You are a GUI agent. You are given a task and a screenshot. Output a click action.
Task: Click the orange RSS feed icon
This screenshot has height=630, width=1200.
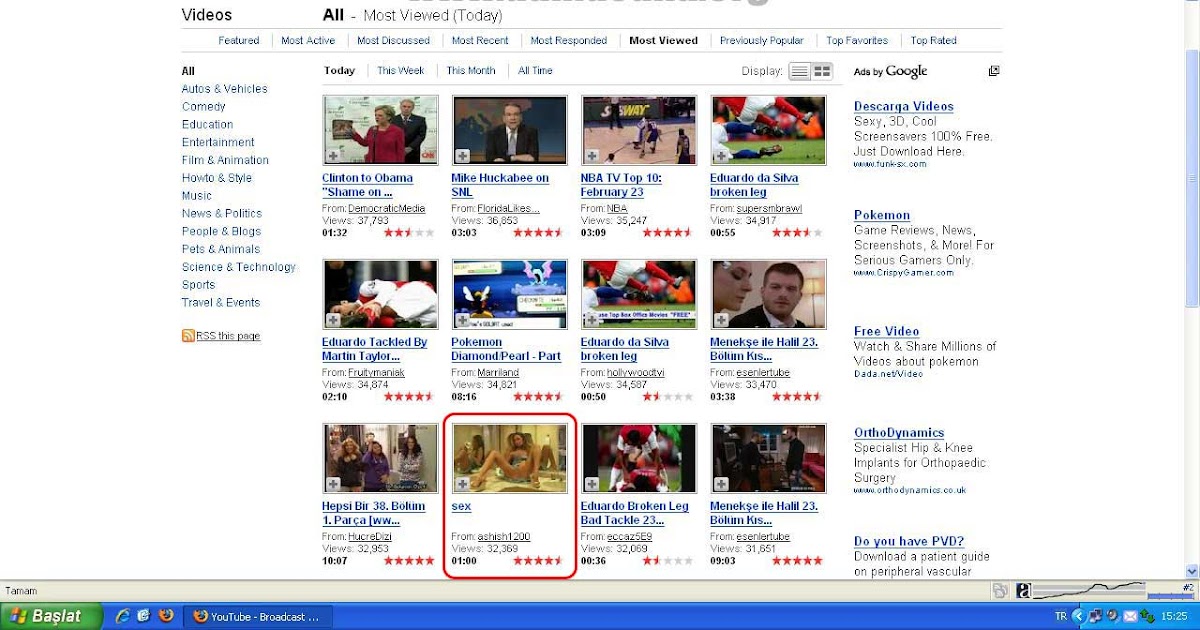(x=188, y=336)
